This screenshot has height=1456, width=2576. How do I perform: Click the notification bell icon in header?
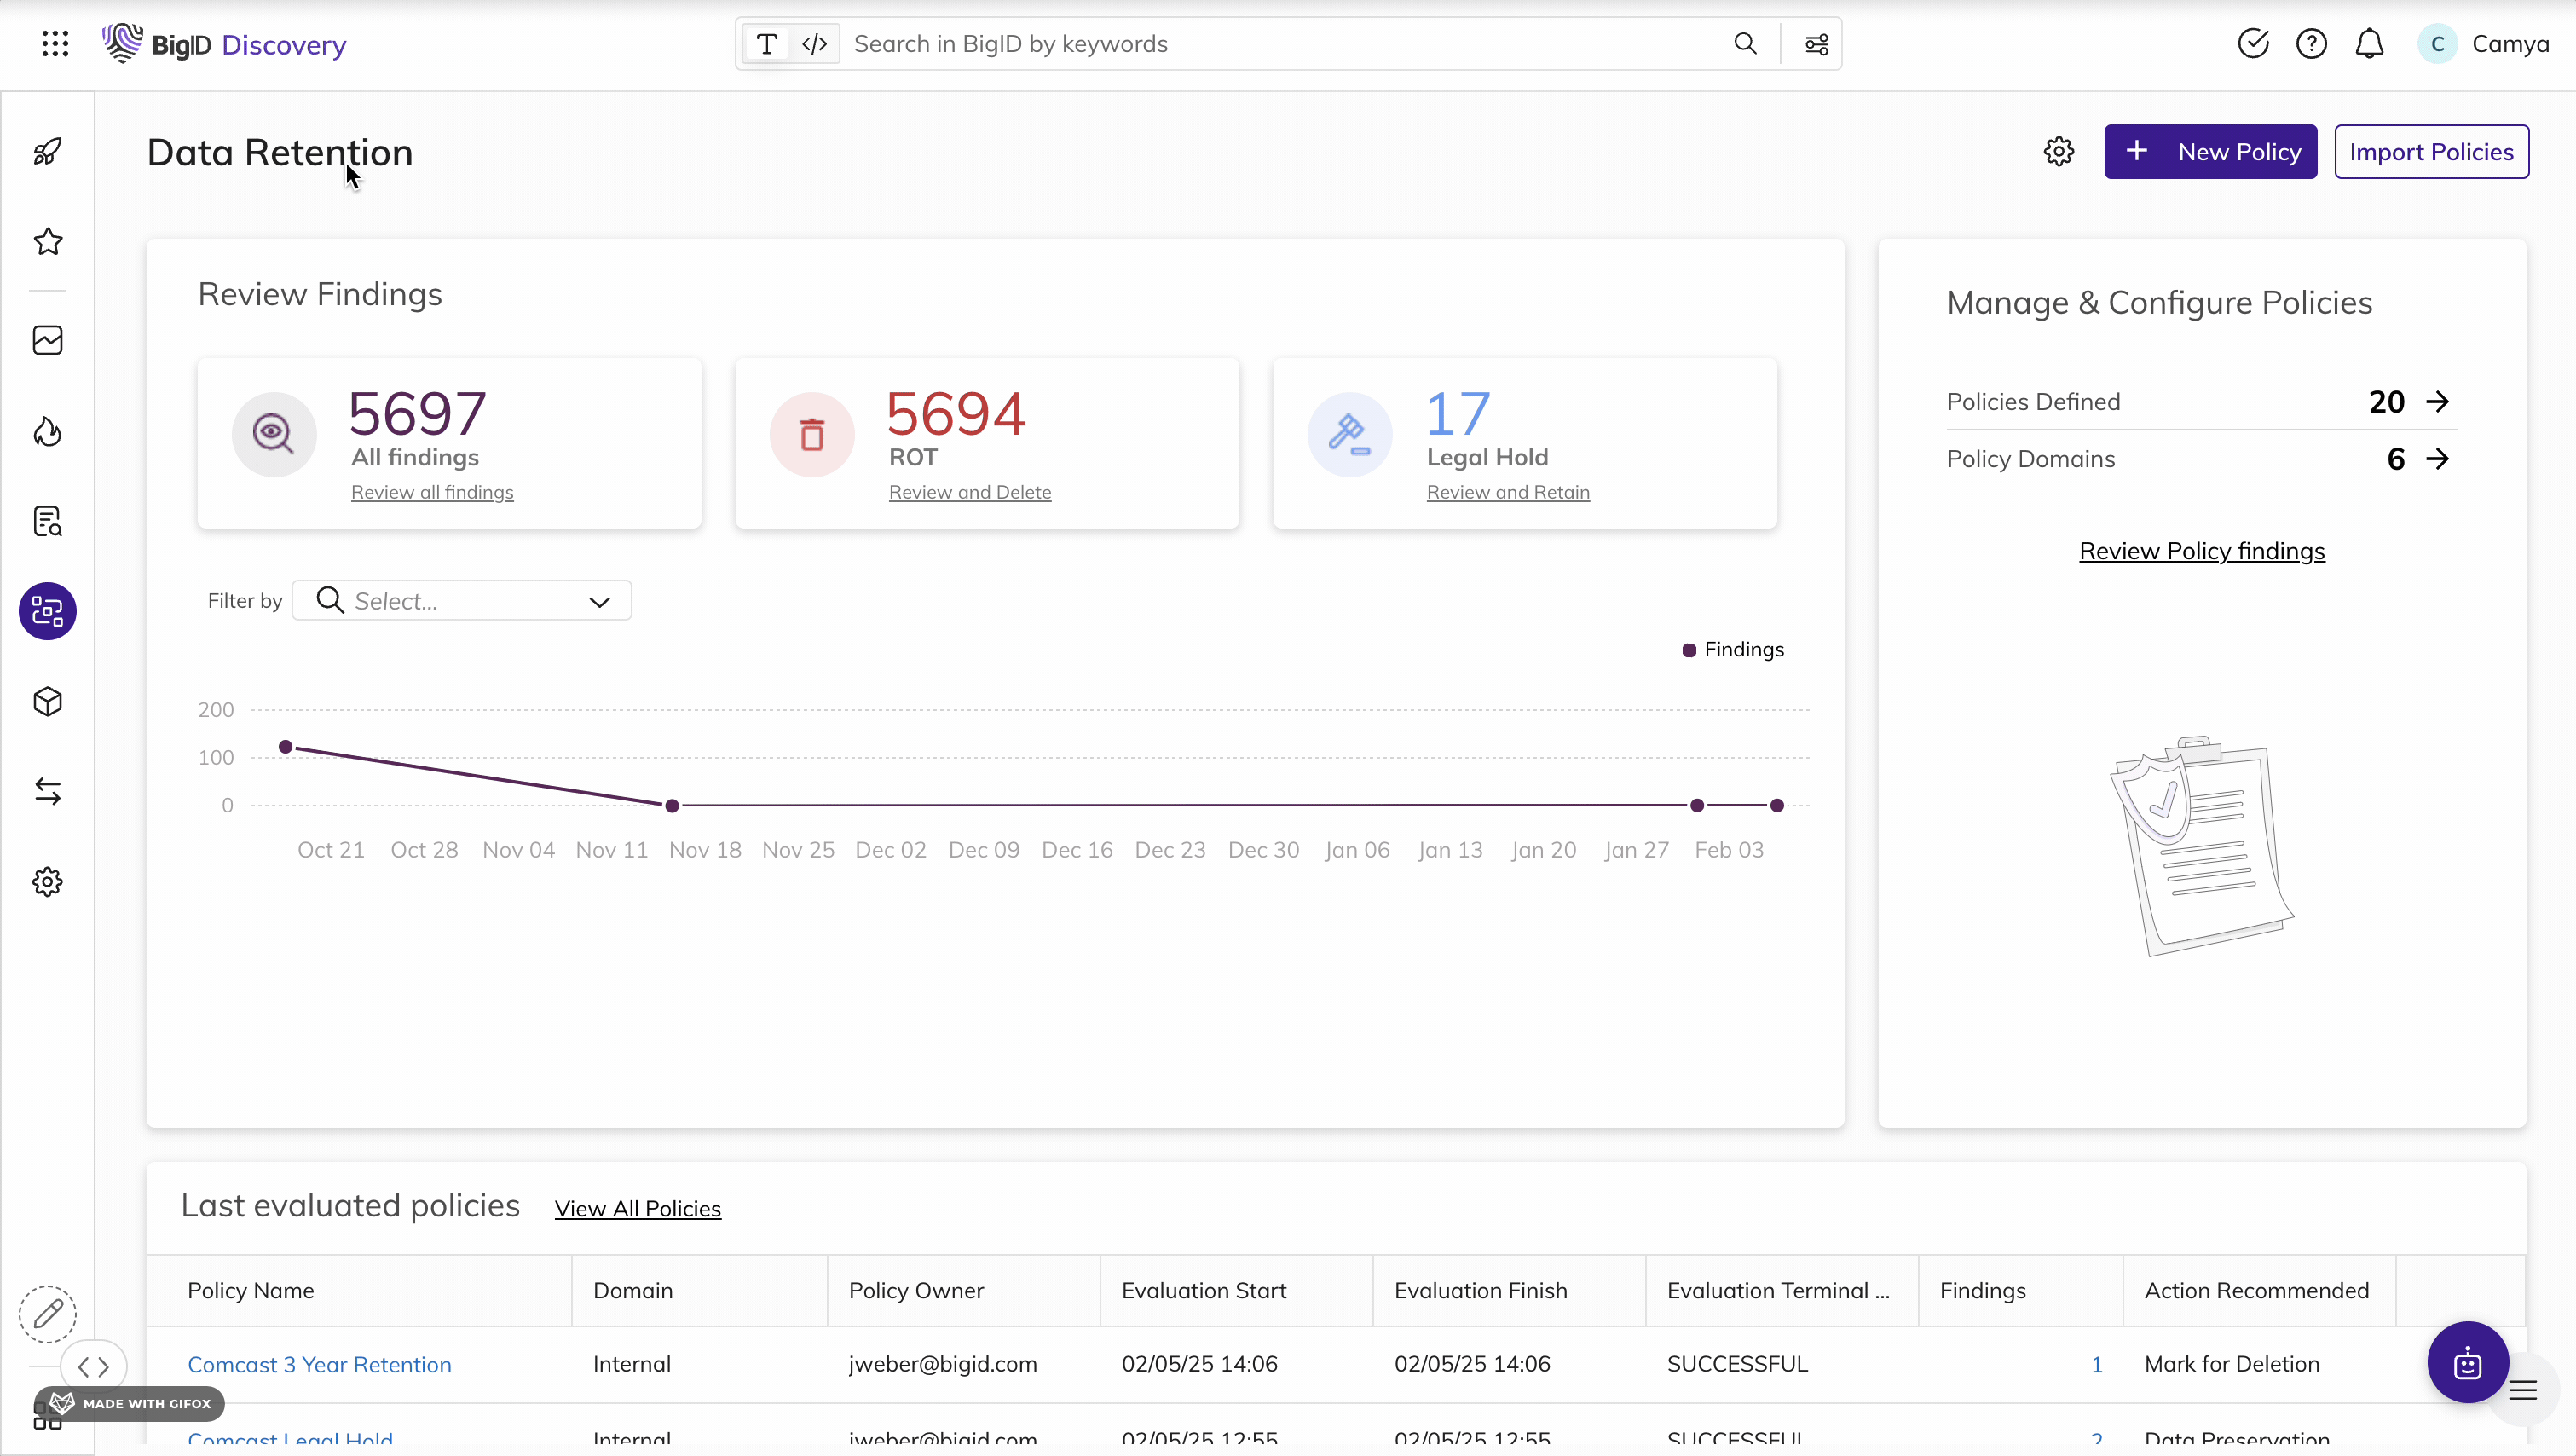tap(2369, 44)
